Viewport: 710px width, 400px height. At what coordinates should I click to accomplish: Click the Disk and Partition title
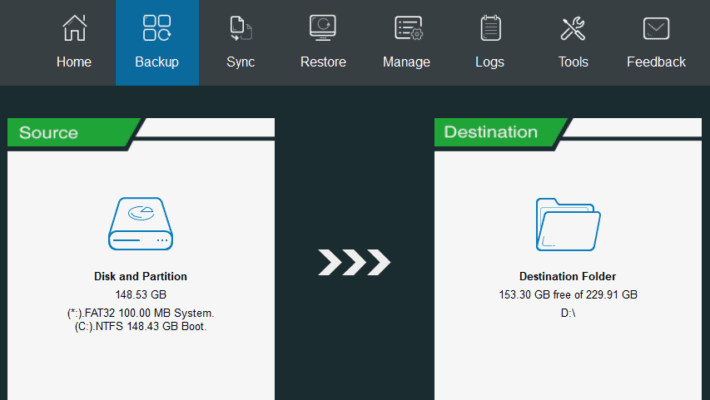click(x=140, y=276)
